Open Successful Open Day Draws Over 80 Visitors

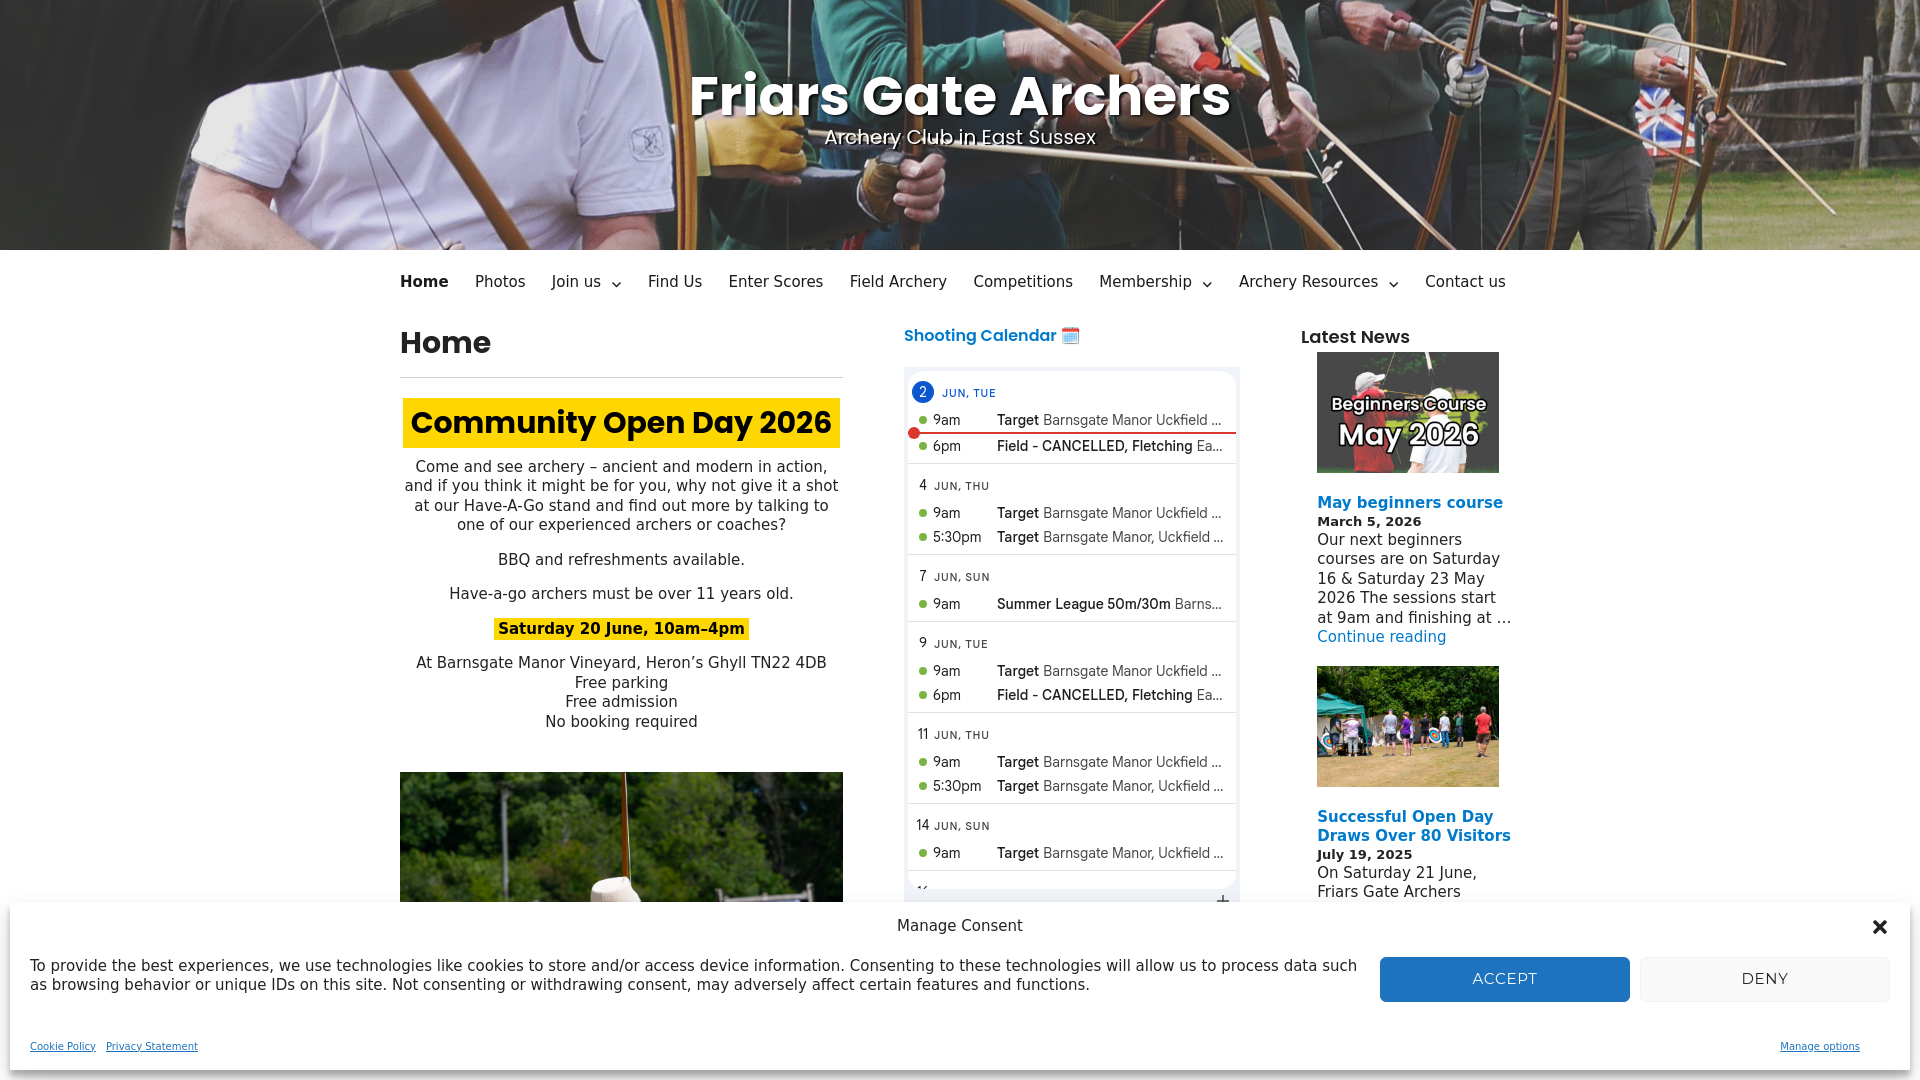1414,826
